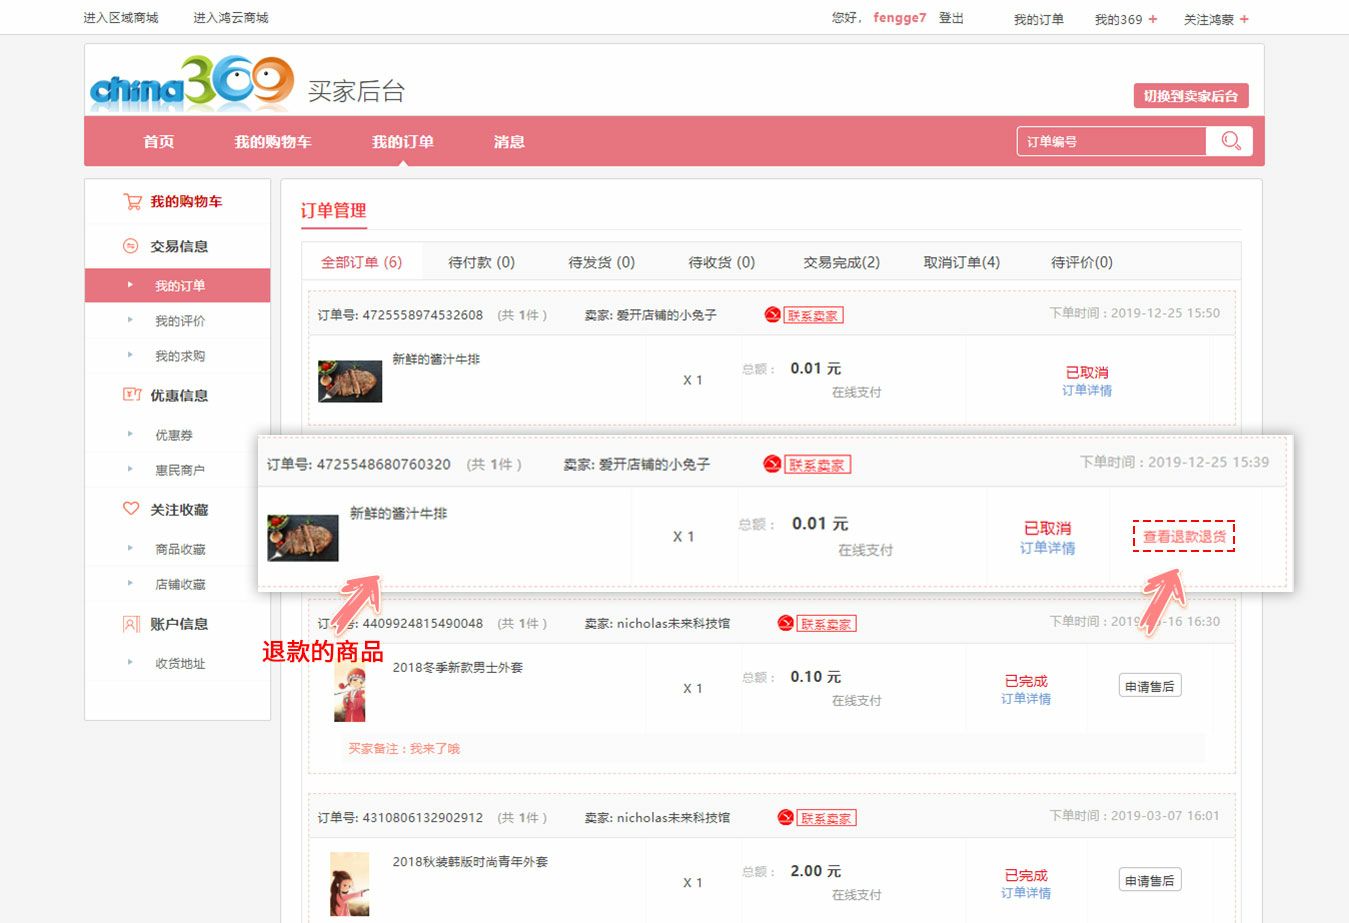
Task: Click the account info icon
Action: [131, 624]
